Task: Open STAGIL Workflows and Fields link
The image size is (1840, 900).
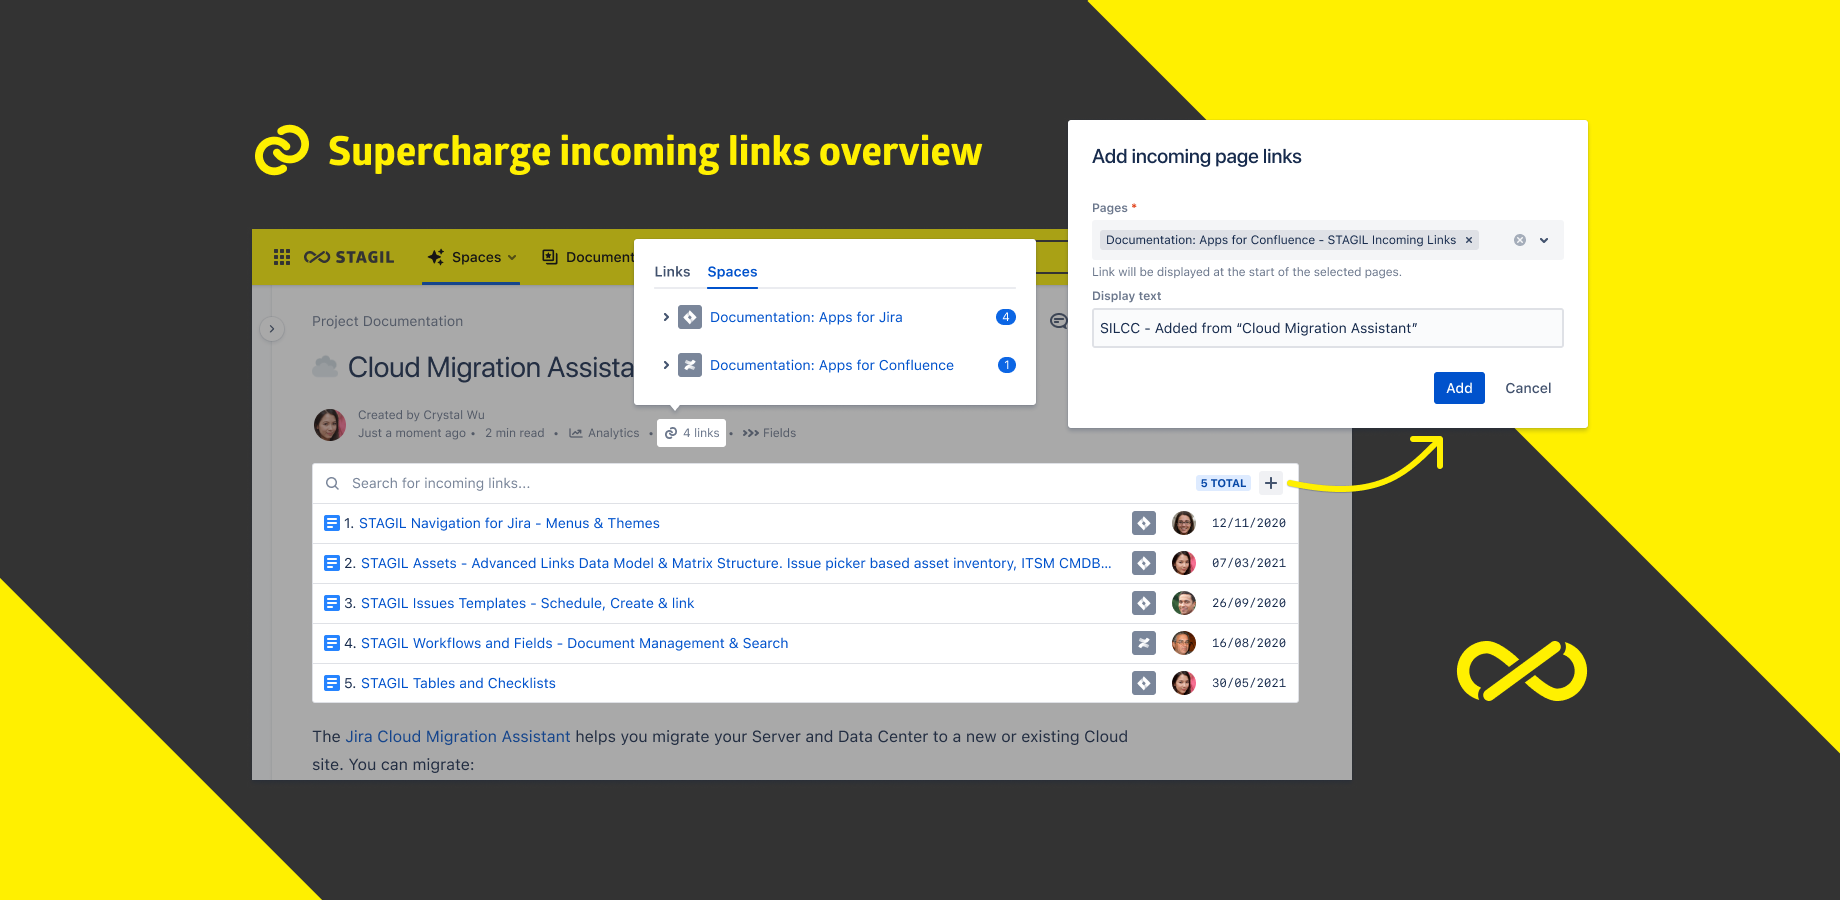Action: pos(574,643)
